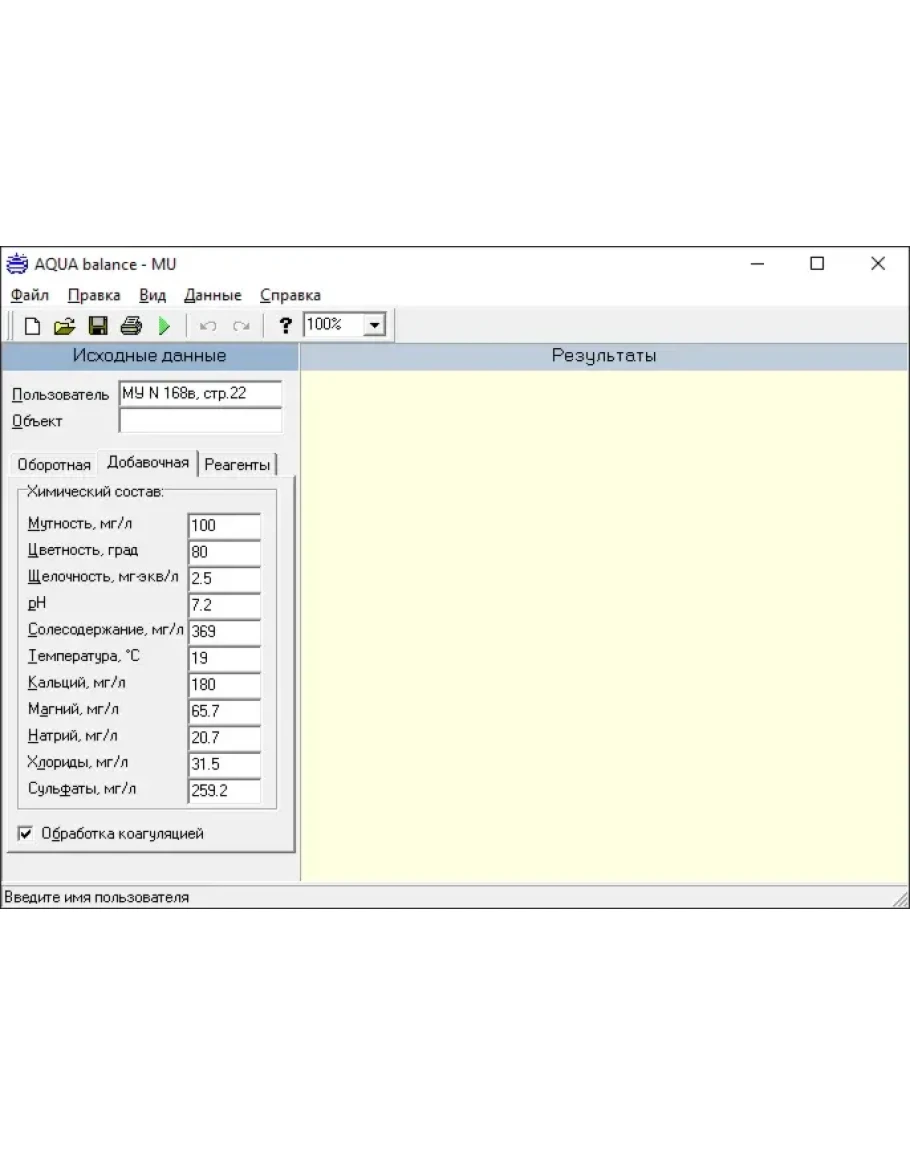Open the Справка menu
The height and width of the screenshot is (1155, 910).
[x=290, y=295]
